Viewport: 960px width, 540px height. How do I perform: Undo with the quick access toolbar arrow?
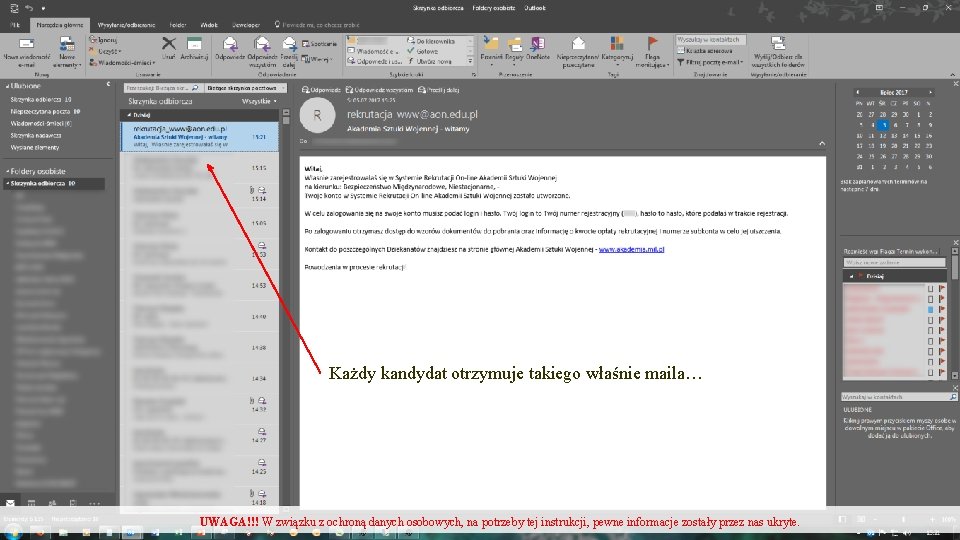pyautogui.click(x=28, y=8)
